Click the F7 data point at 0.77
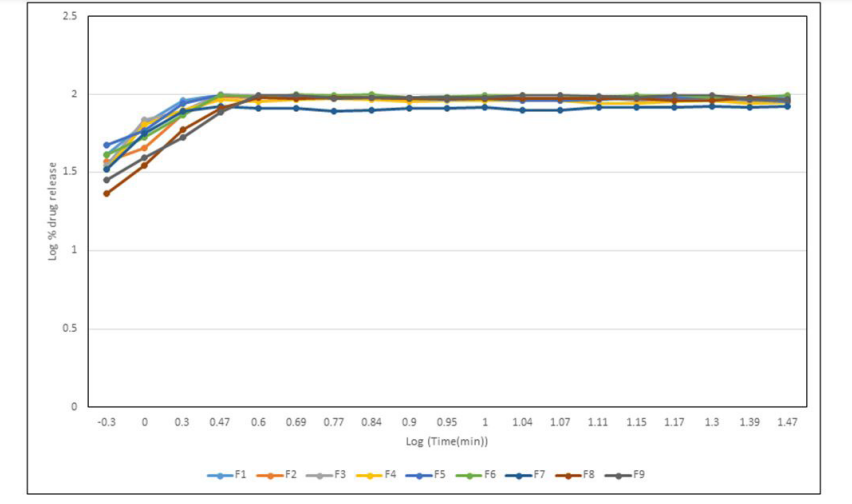Viewport: 852px width, 504px height. pos(334,111)
